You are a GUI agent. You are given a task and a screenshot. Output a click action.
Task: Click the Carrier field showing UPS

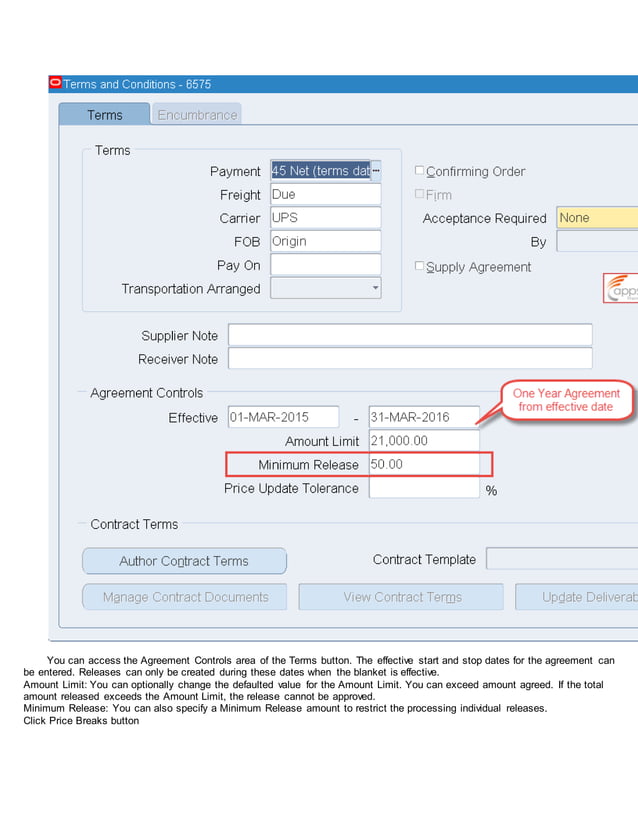[x=326, y=218]
